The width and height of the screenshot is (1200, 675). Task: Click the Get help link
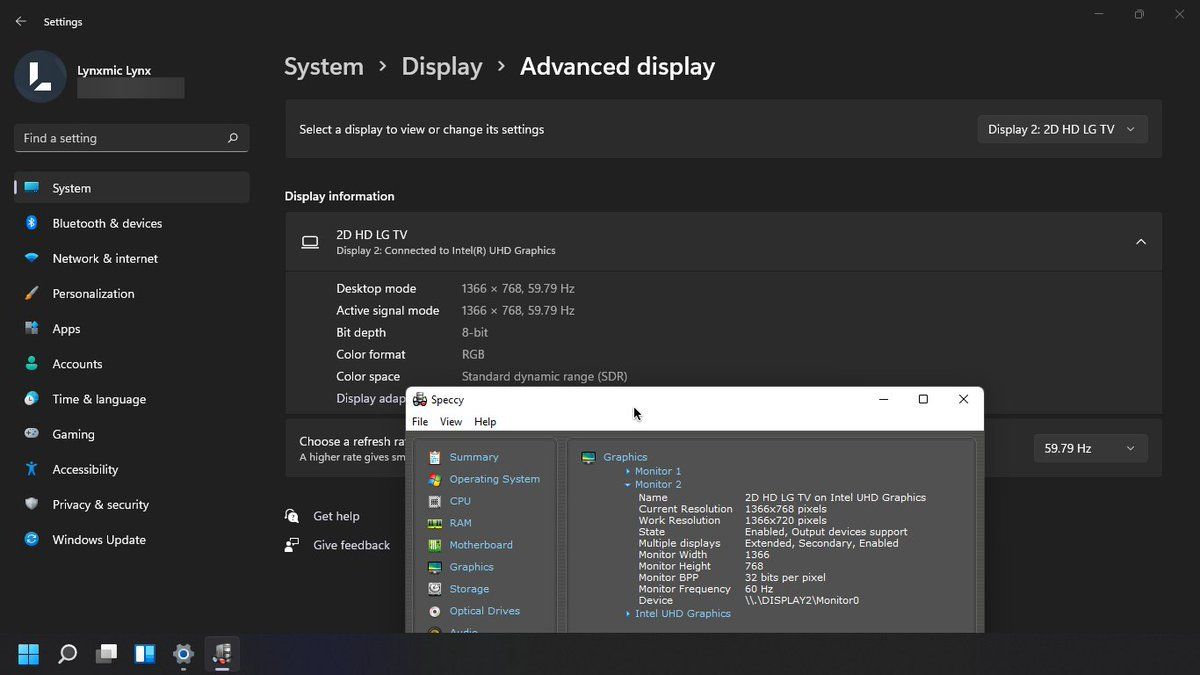pyautogui.click(x=336, y=516)
